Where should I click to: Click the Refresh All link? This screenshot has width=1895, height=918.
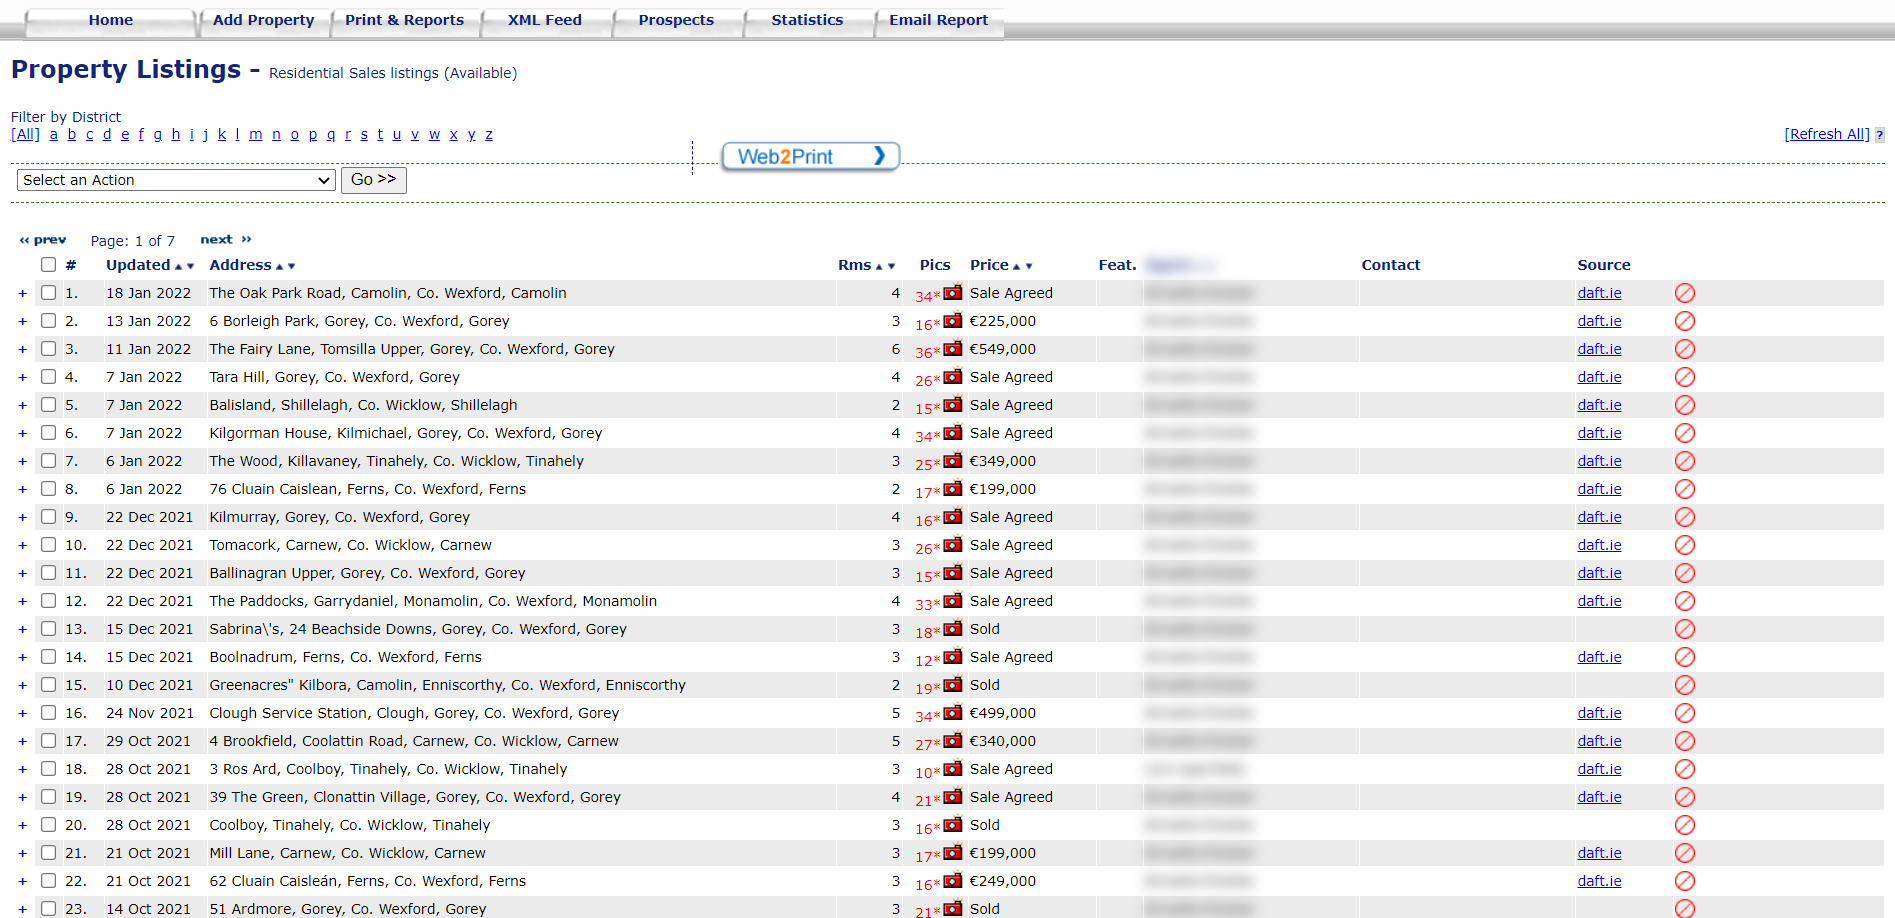pyautogui.click(x=1826, y=134)
